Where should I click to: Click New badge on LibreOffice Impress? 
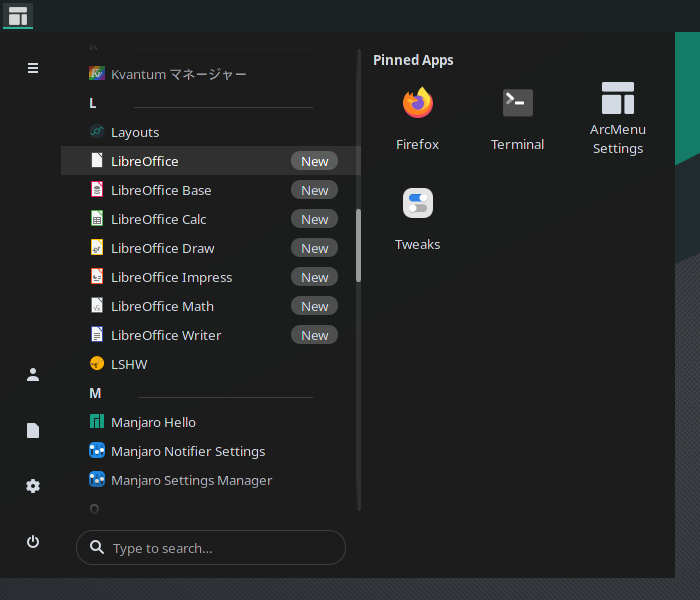[x=314, y=277]
